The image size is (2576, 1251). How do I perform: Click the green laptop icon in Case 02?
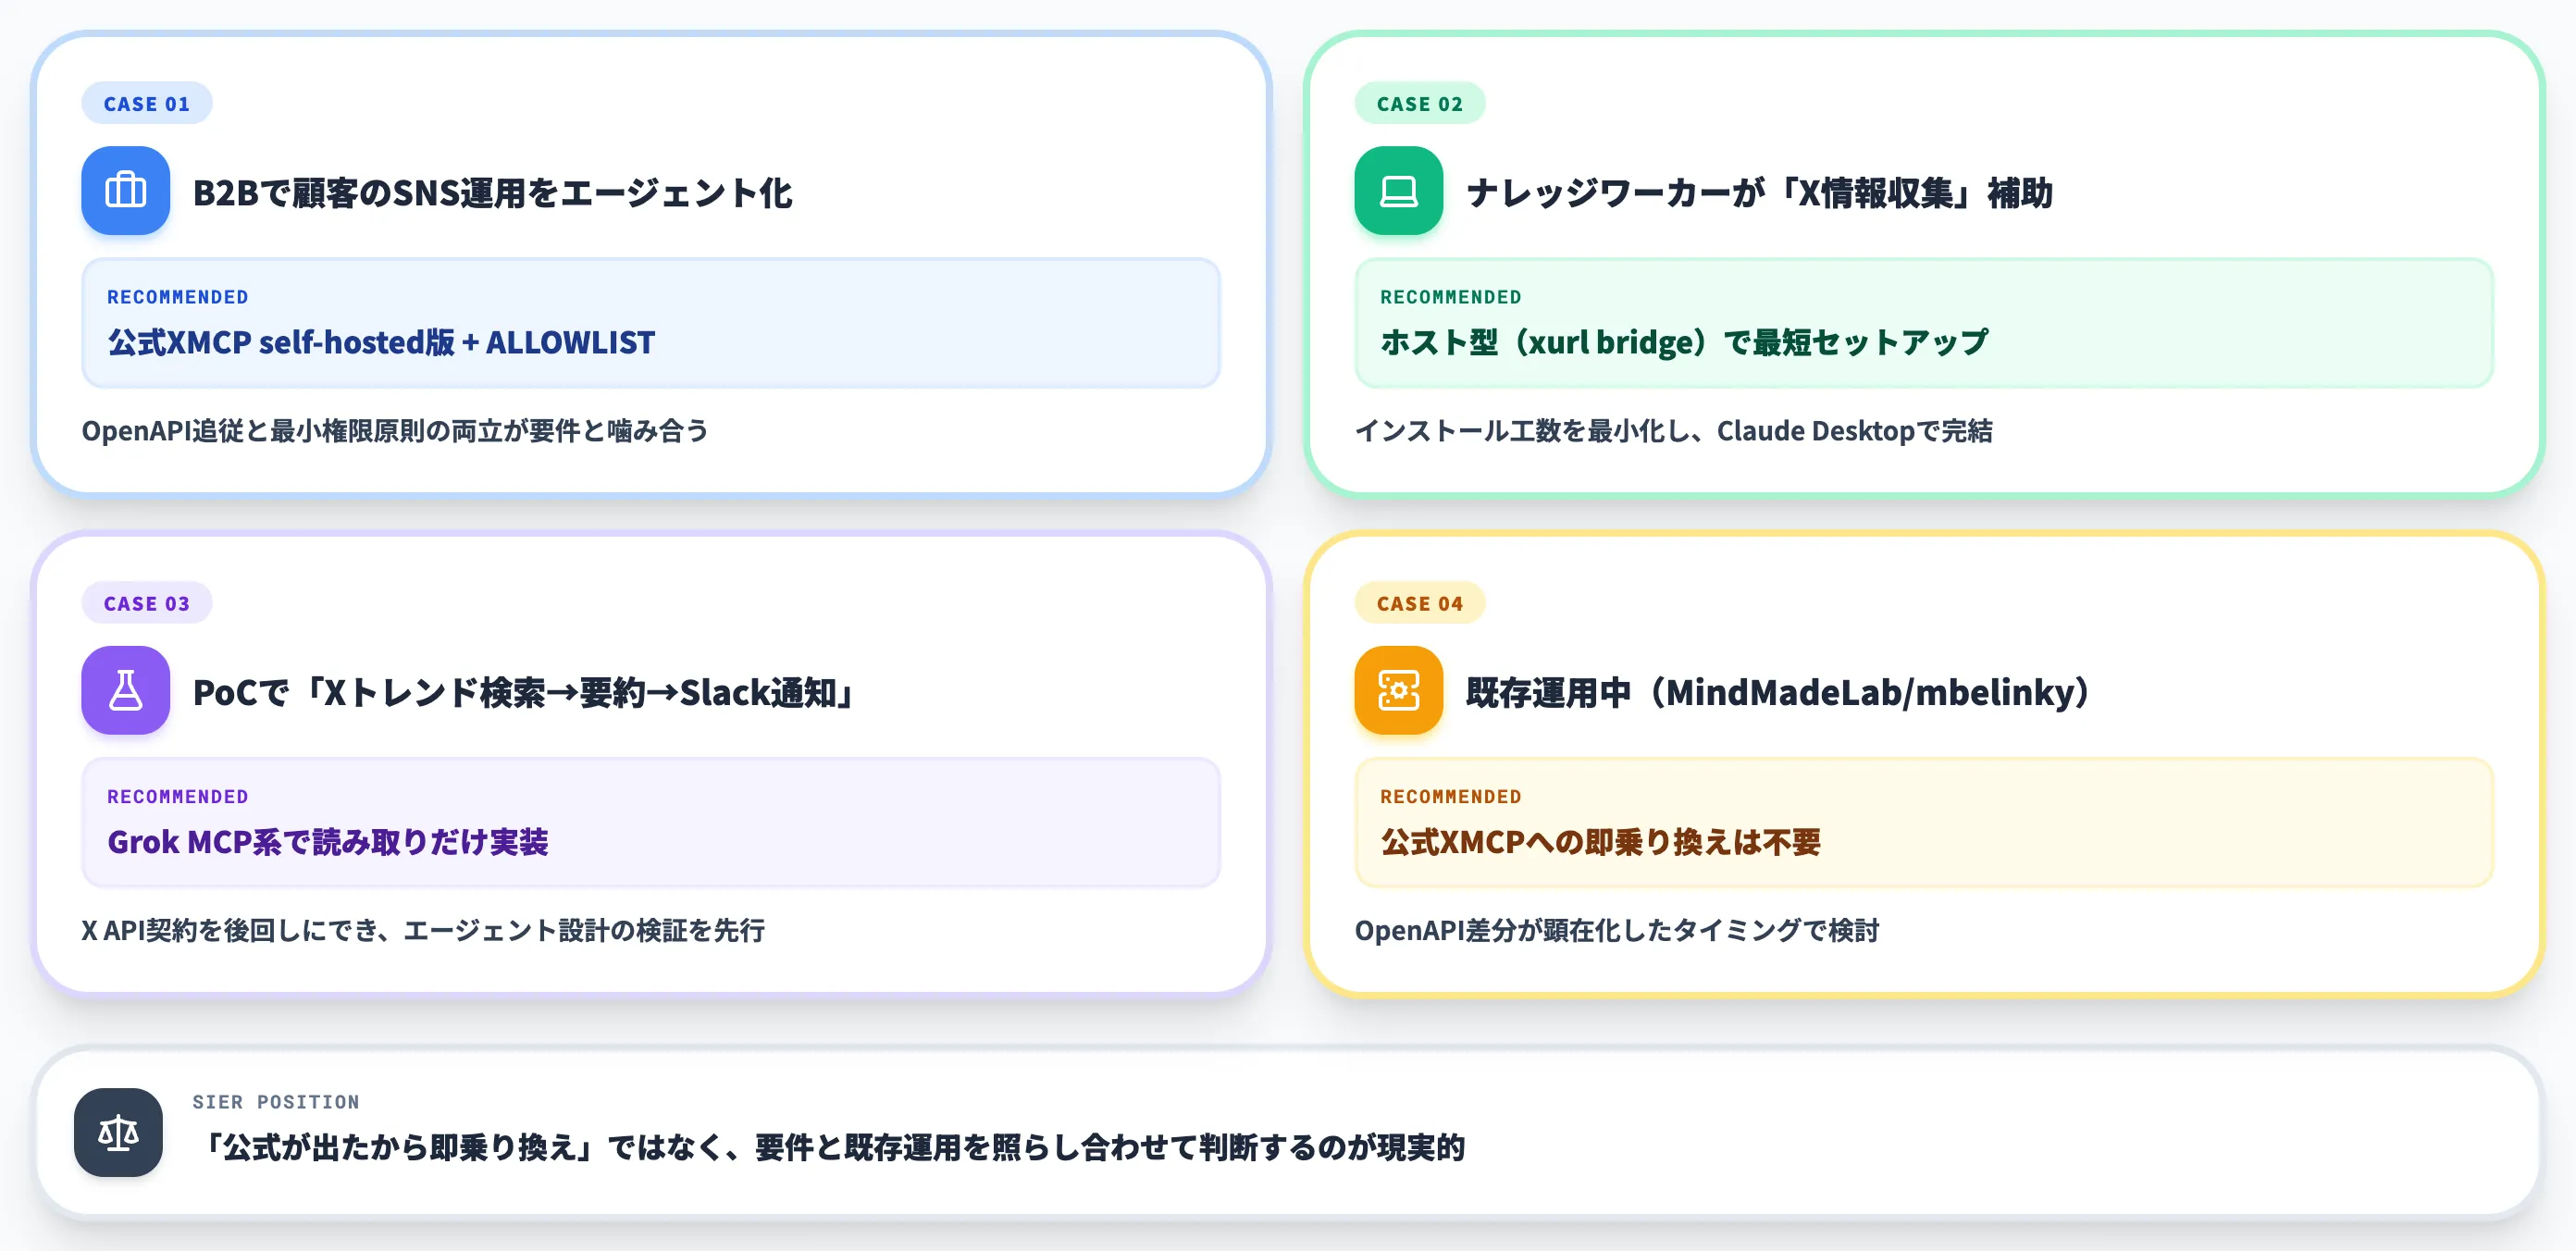click(1398, 190)
